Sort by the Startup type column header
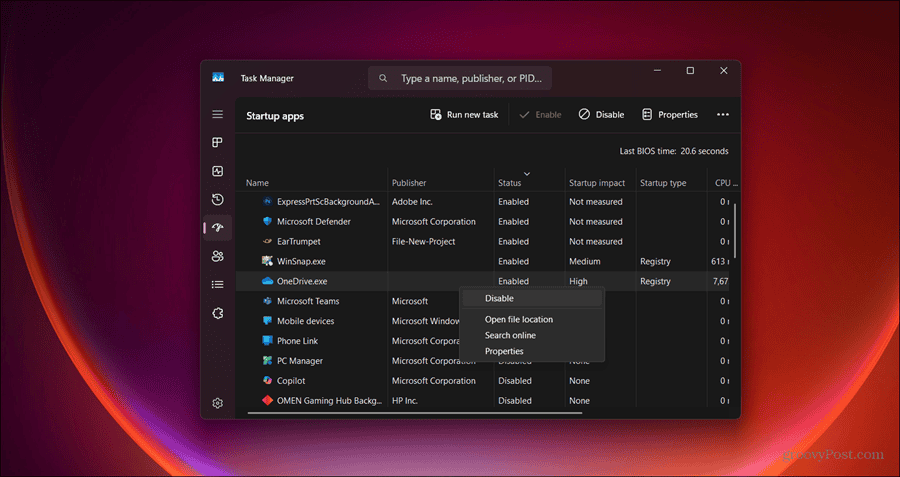 click(x=663, y=183)
